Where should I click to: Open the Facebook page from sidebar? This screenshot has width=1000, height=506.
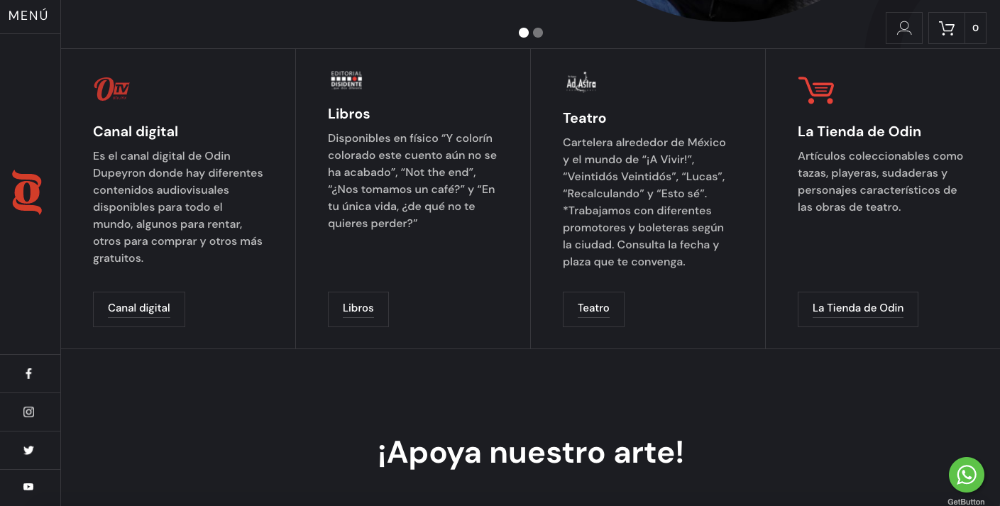[29, 374]
